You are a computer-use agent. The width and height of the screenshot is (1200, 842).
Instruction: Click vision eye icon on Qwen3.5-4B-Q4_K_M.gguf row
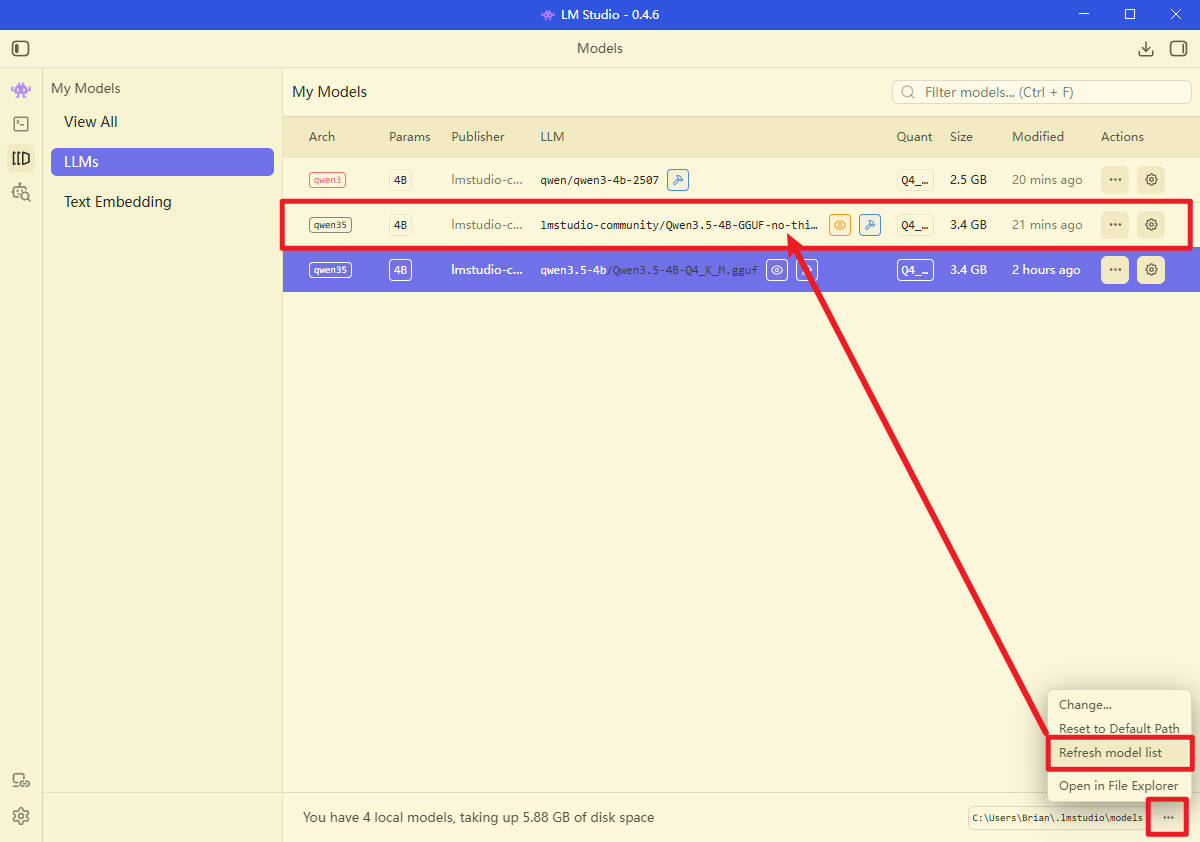(777, 270)
